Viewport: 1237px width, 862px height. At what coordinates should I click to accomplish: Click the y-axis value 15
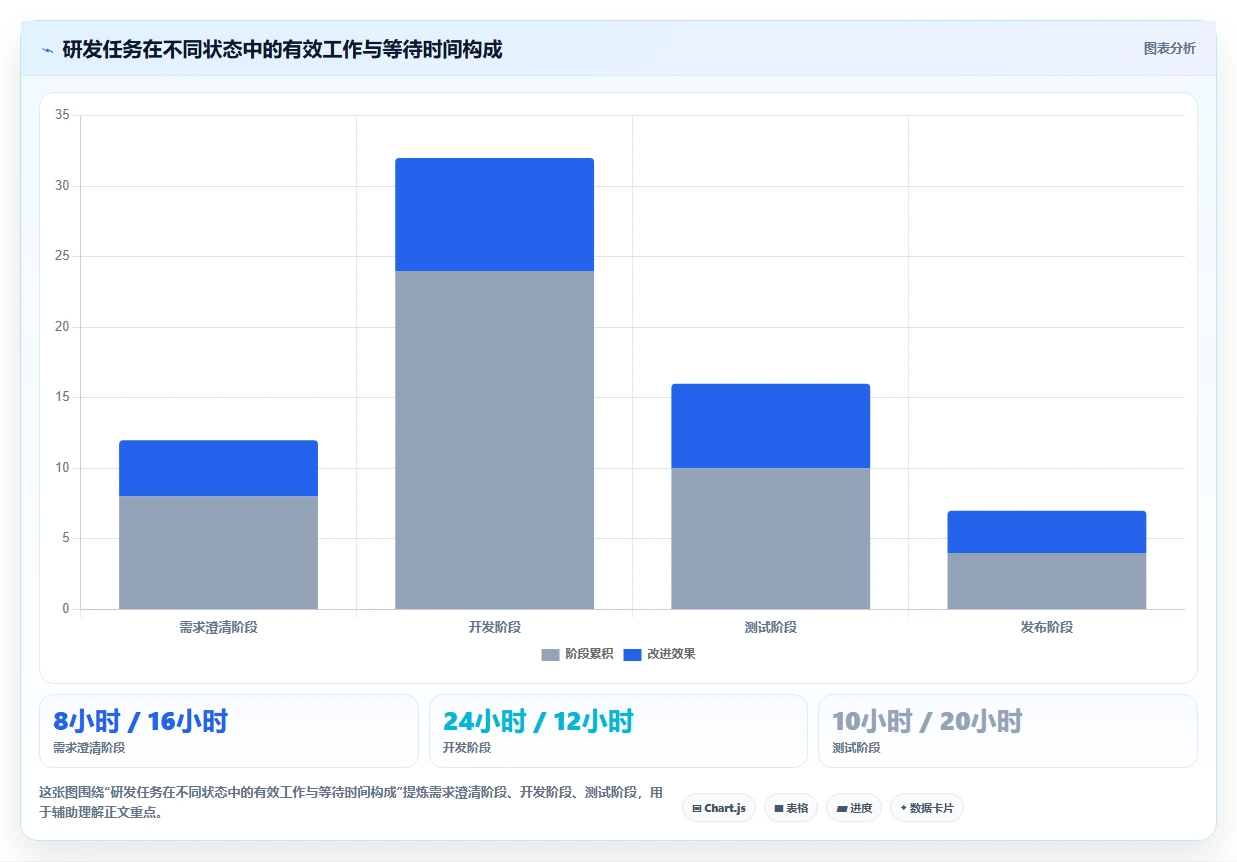(62, 397)
